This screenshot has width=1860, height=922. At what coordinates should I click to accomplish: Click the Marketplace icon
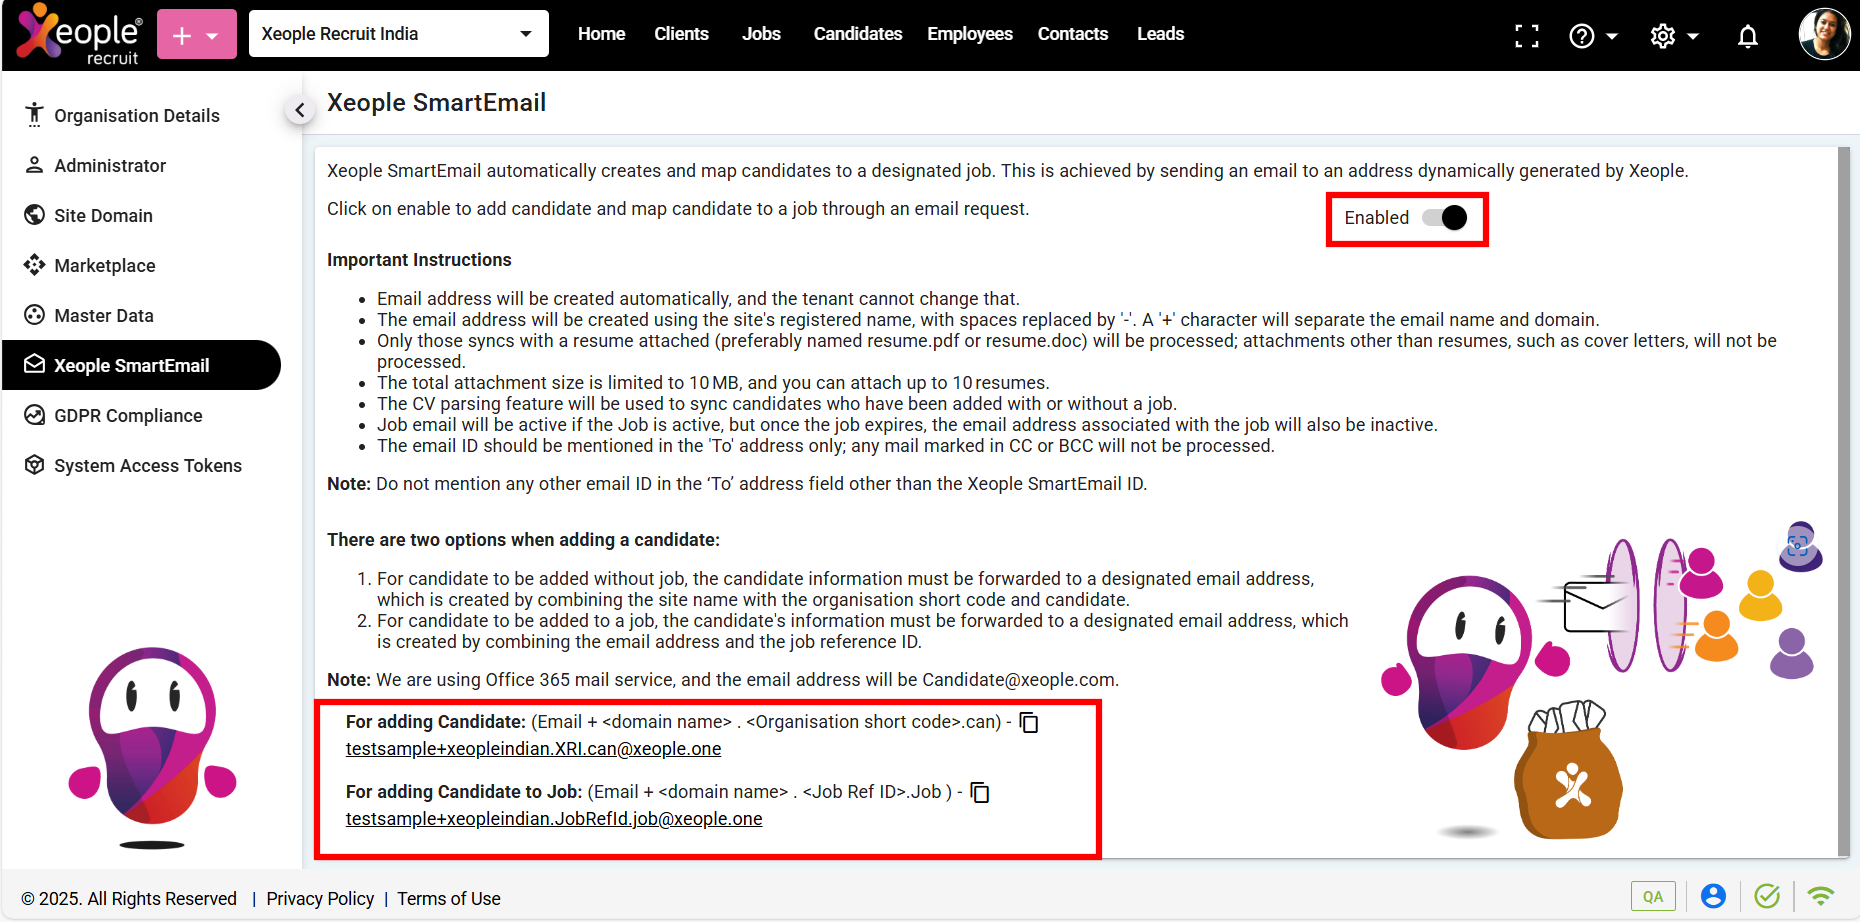tap(35, 265)
